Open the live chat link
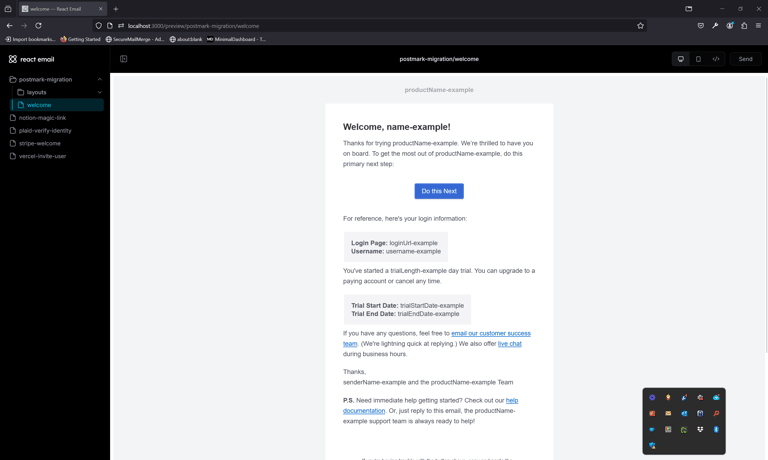This screenshot has height=460, width=768. 510,344
